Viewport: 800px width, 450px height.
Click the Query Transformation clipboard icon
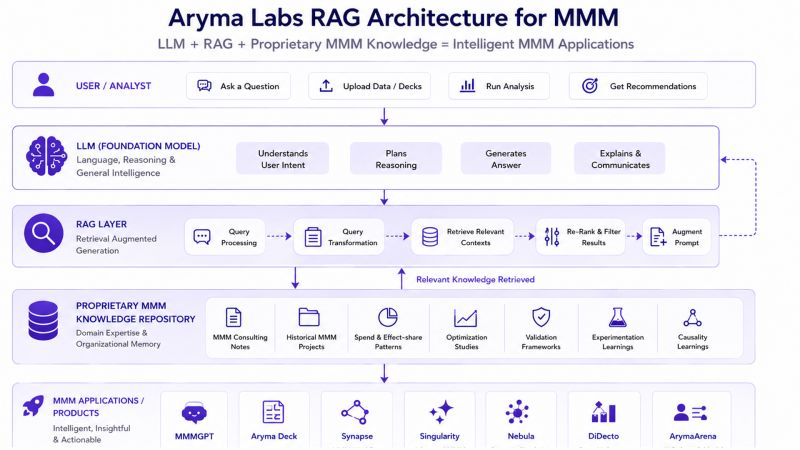click(313, 237)
